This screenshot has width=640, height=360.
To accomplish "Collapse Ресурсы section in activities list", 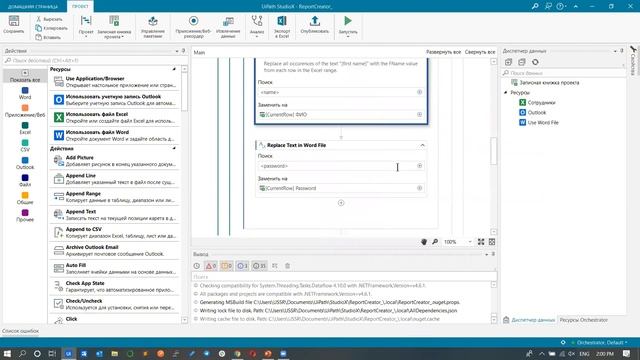I will tap(174, 69).
